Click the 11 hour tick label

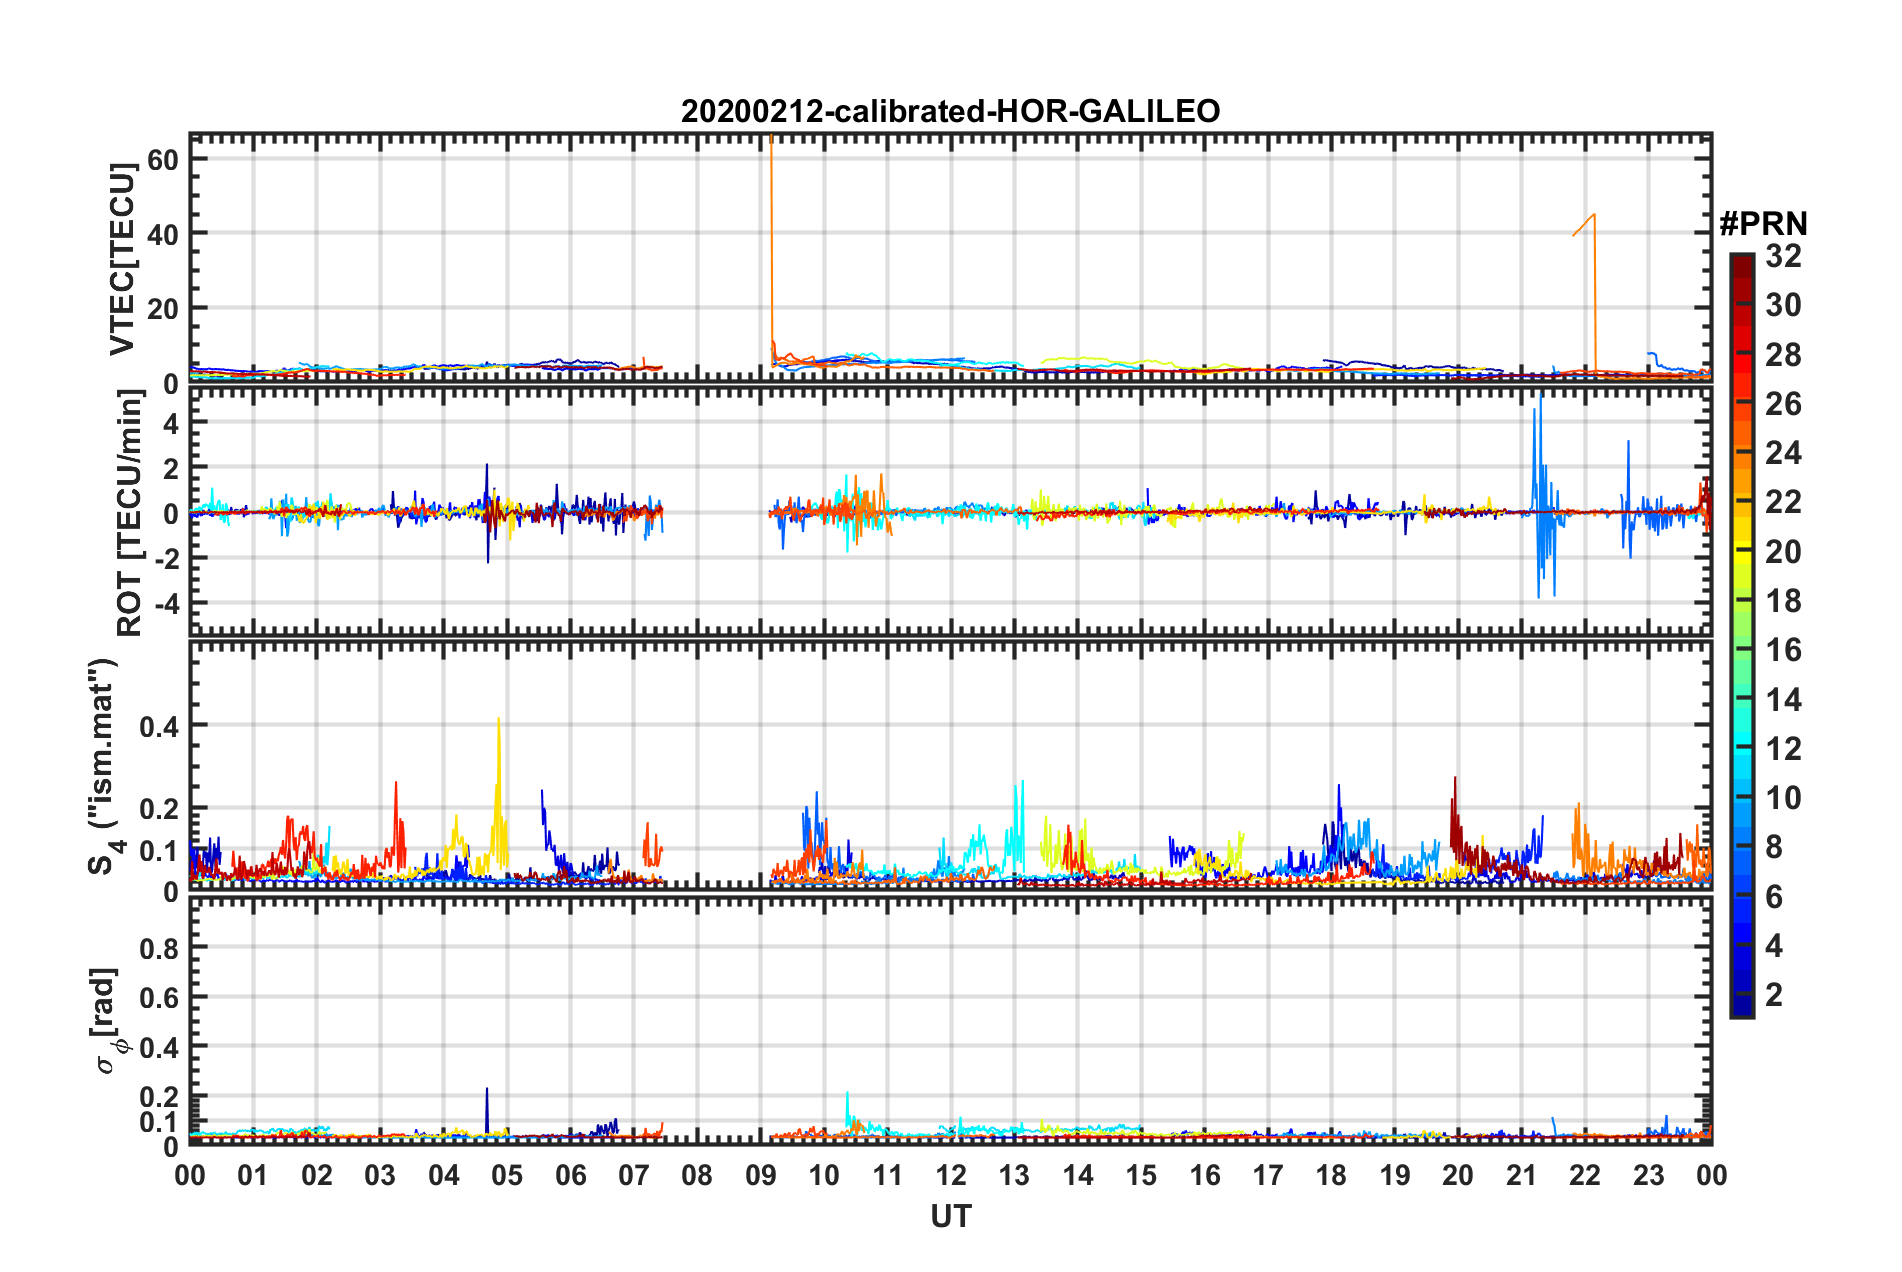[x=888, y=1175]
